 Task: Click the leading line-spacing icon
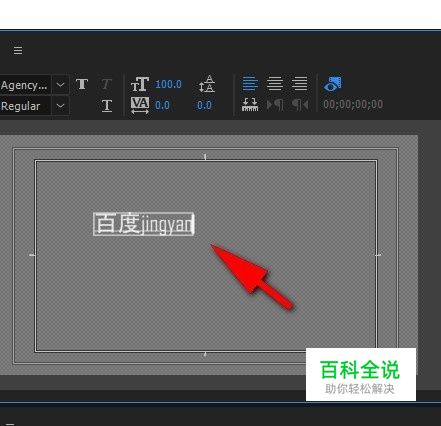pyautogui.click(x=207, y=84)
